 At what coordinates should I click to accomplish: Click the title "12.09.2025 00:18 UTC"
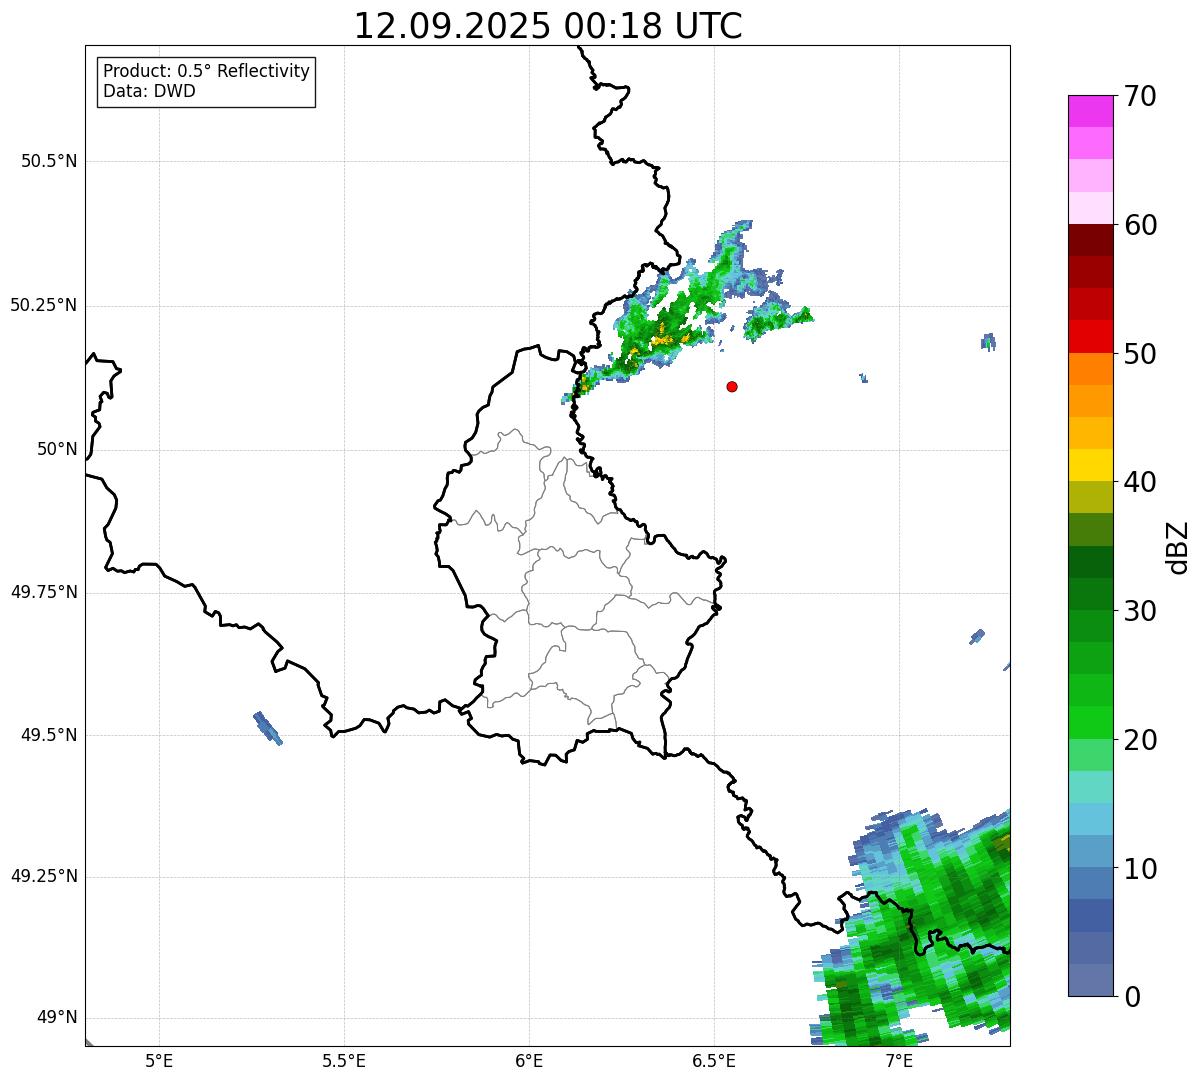tap(548, 26)
